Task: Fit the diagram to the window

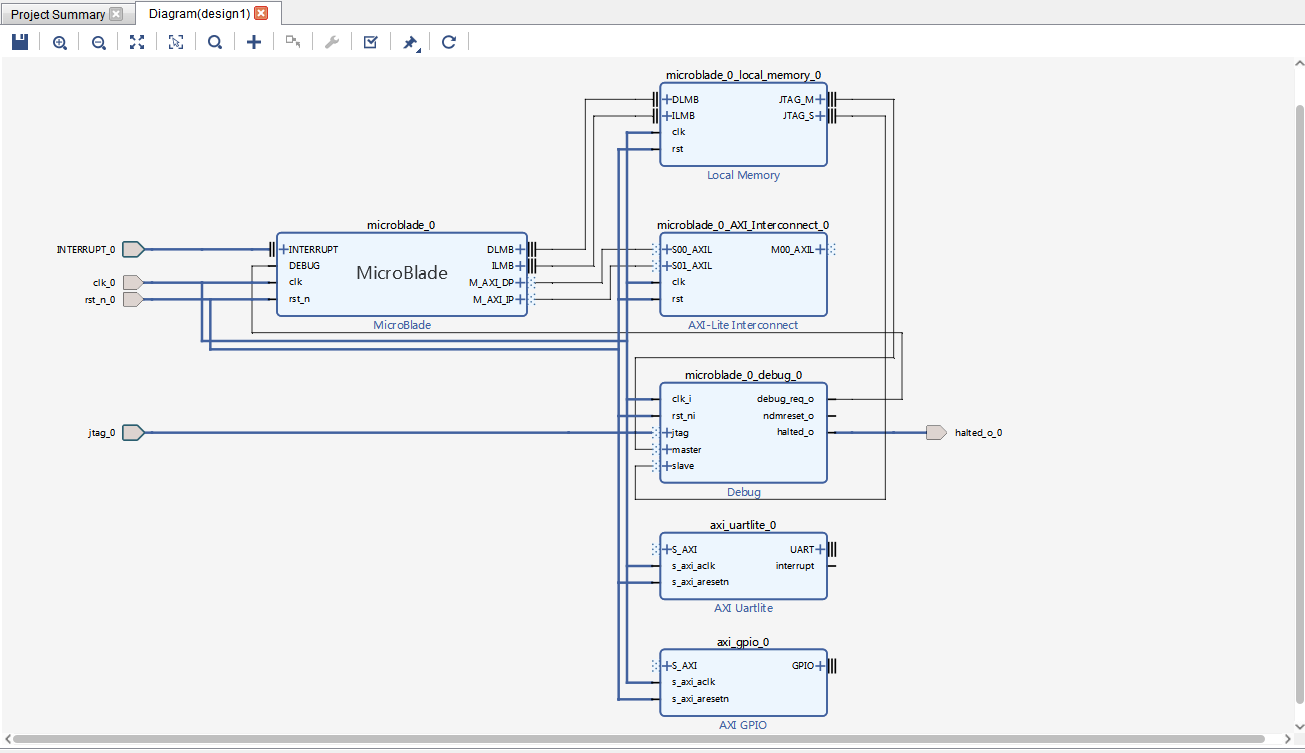Action: 137,42
